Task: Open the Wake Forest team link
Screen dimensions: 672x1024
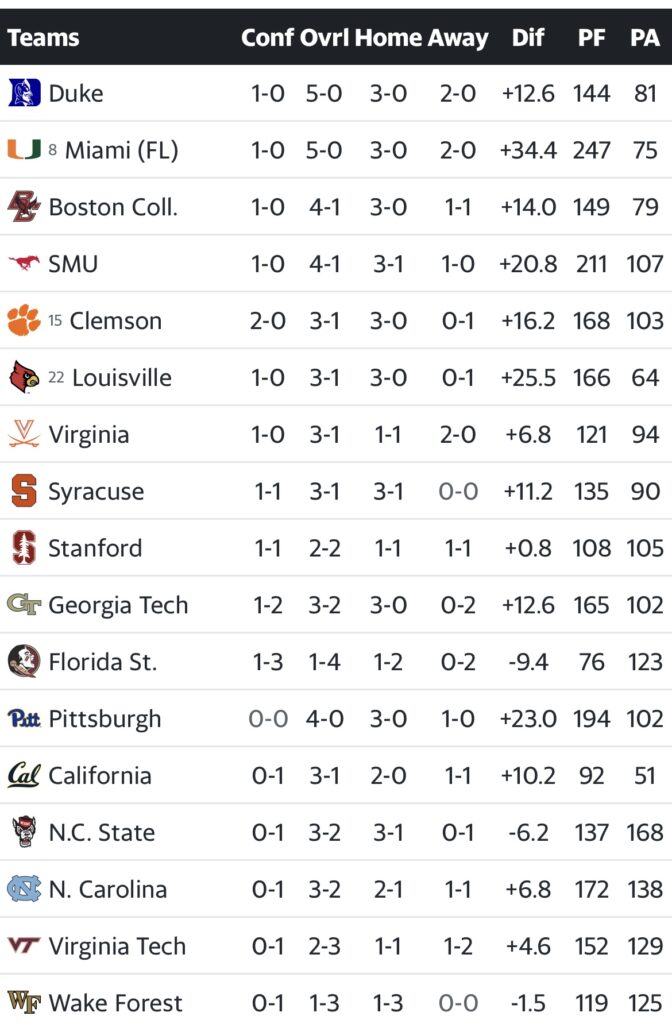Action: (x=115, y=1003)
